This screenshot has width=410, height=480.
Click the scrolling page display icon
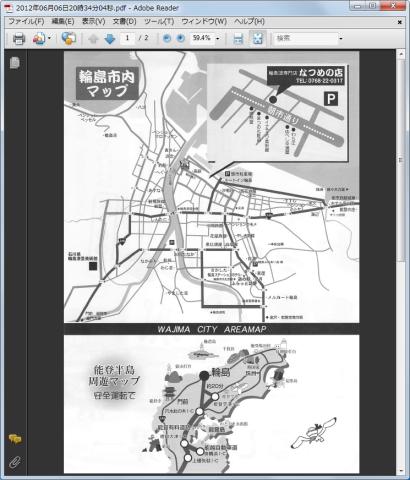pyautogui.click(x=238, y=39)
